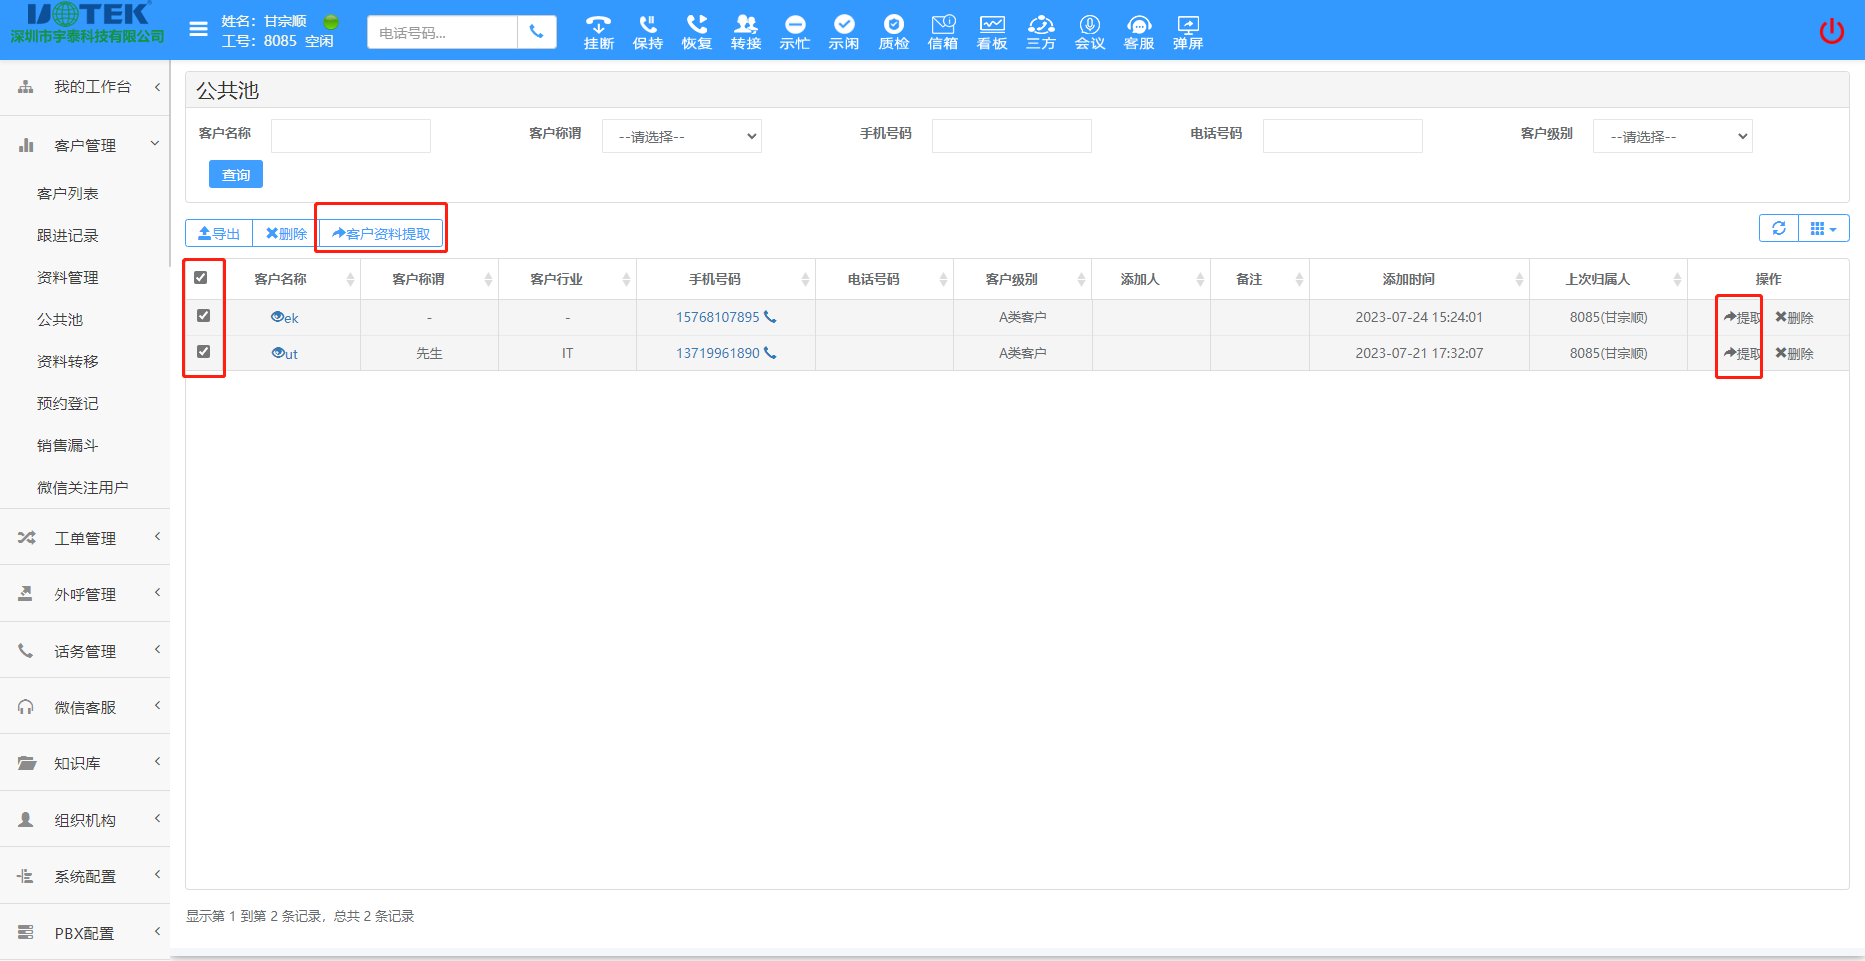Open 客户列表 in the sidebar
The width and height of the screenshot is (1865, 961).
(68, 193)
